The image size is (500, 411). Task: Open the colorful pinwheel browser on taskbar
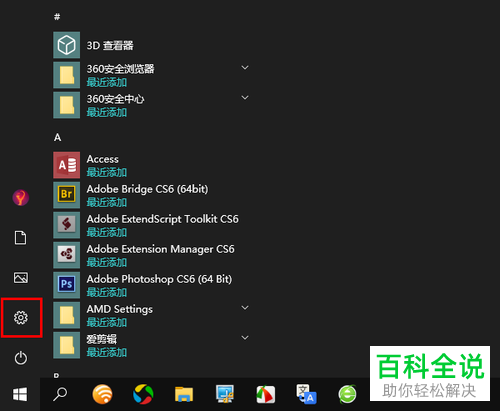click(143, 394)
